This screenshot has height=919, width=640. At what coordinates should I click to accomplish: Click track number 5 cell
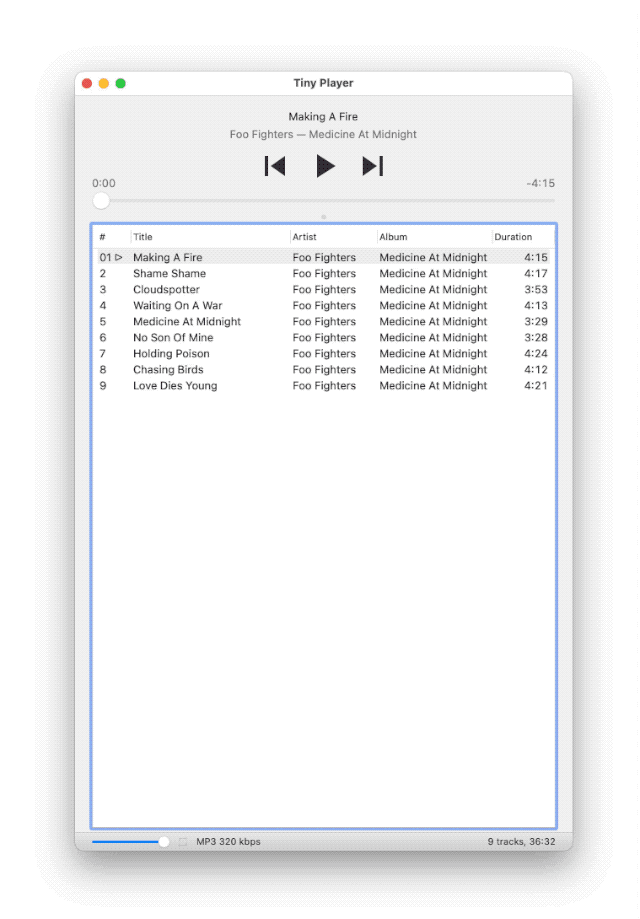(x=103, y=322)
